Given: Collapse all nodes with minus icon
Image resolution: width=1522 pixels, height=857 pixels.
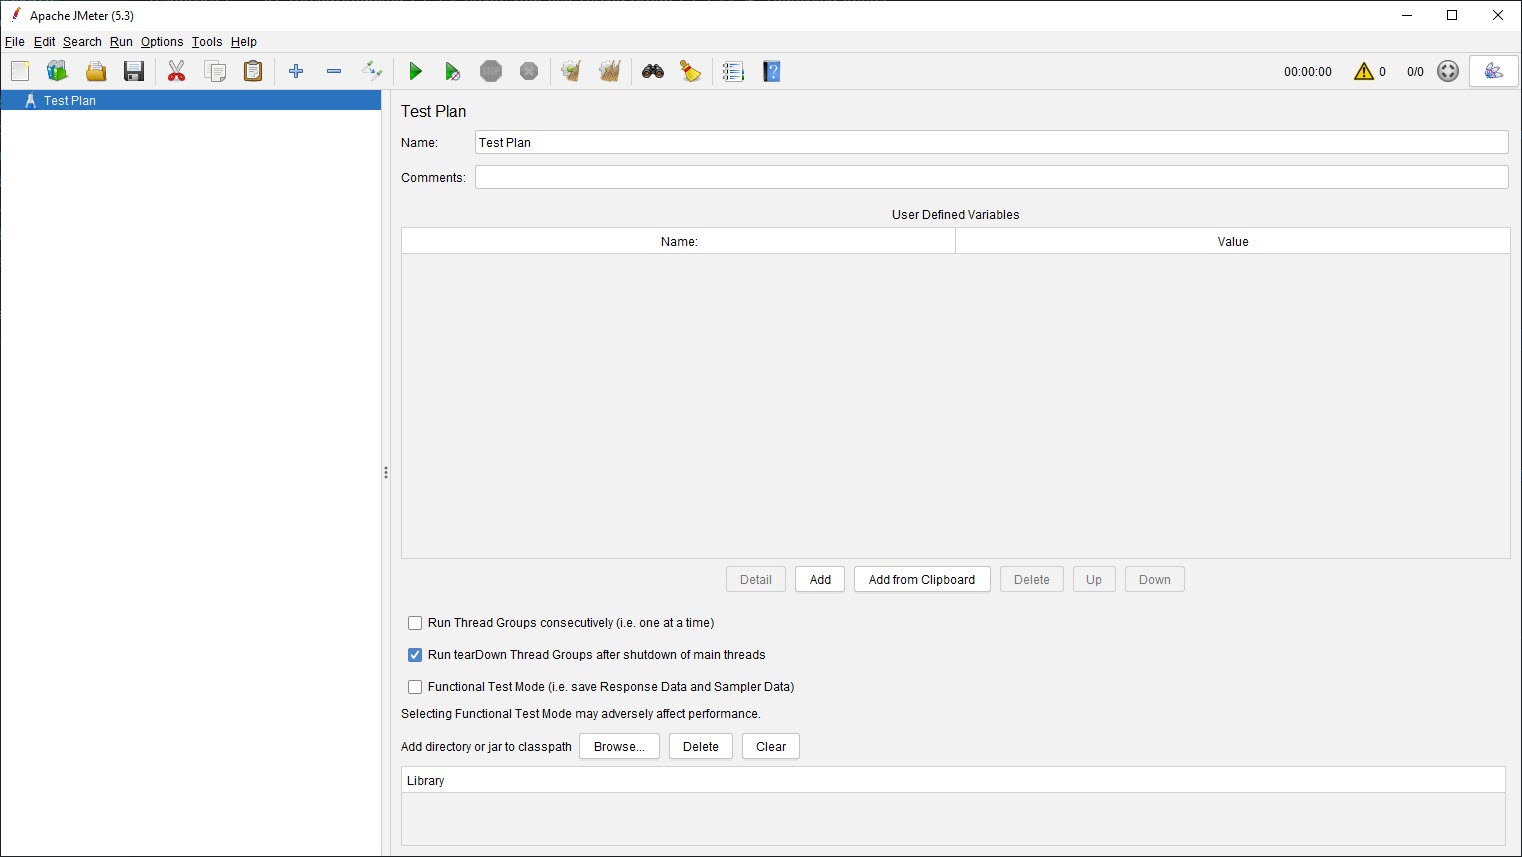Looking at the screenshot, I should click(334, 71).
